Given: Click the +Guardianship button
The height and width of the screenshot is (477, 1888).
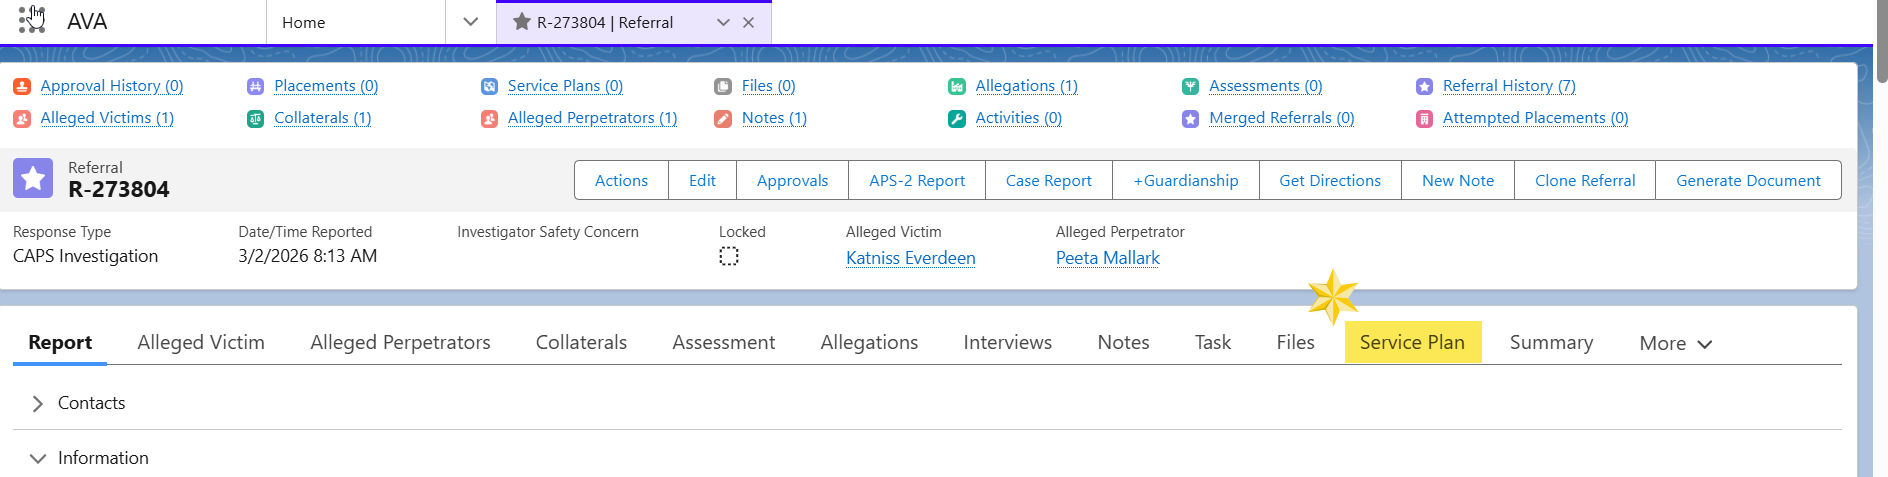Looking at the screenshot, I should [1186, 180].
